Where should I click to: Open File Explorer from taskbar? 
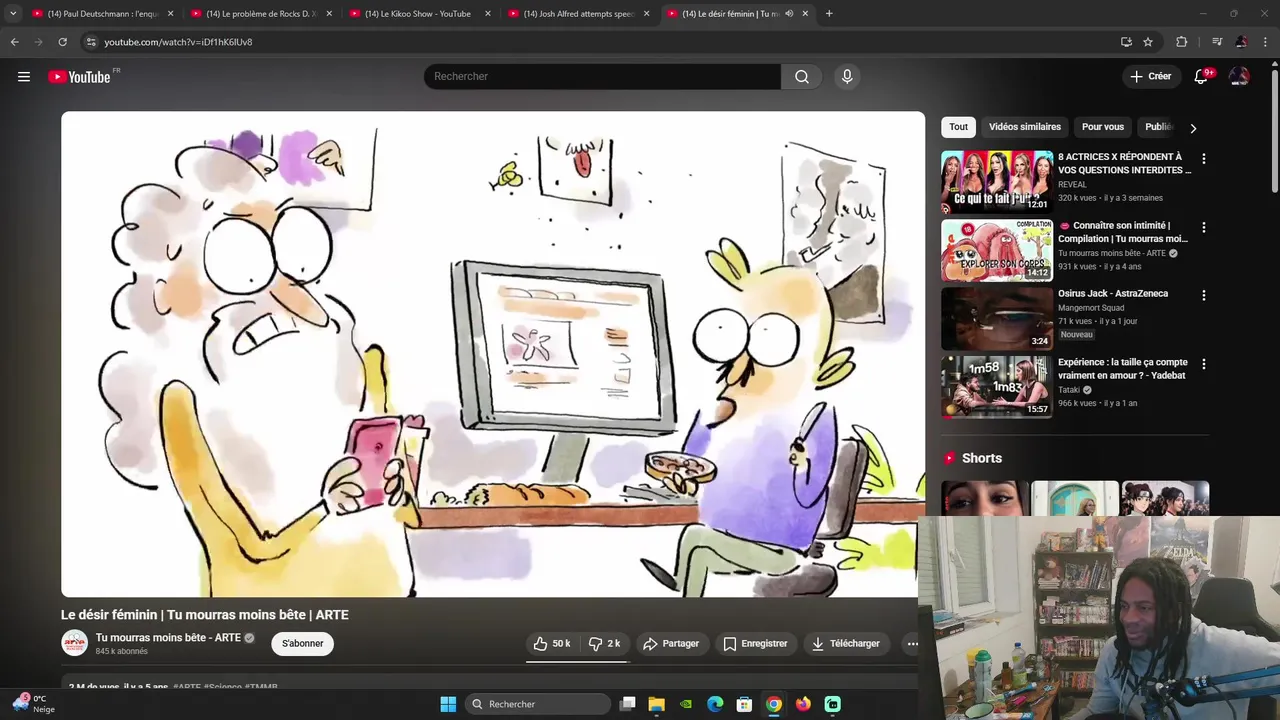tap(656, 704)
